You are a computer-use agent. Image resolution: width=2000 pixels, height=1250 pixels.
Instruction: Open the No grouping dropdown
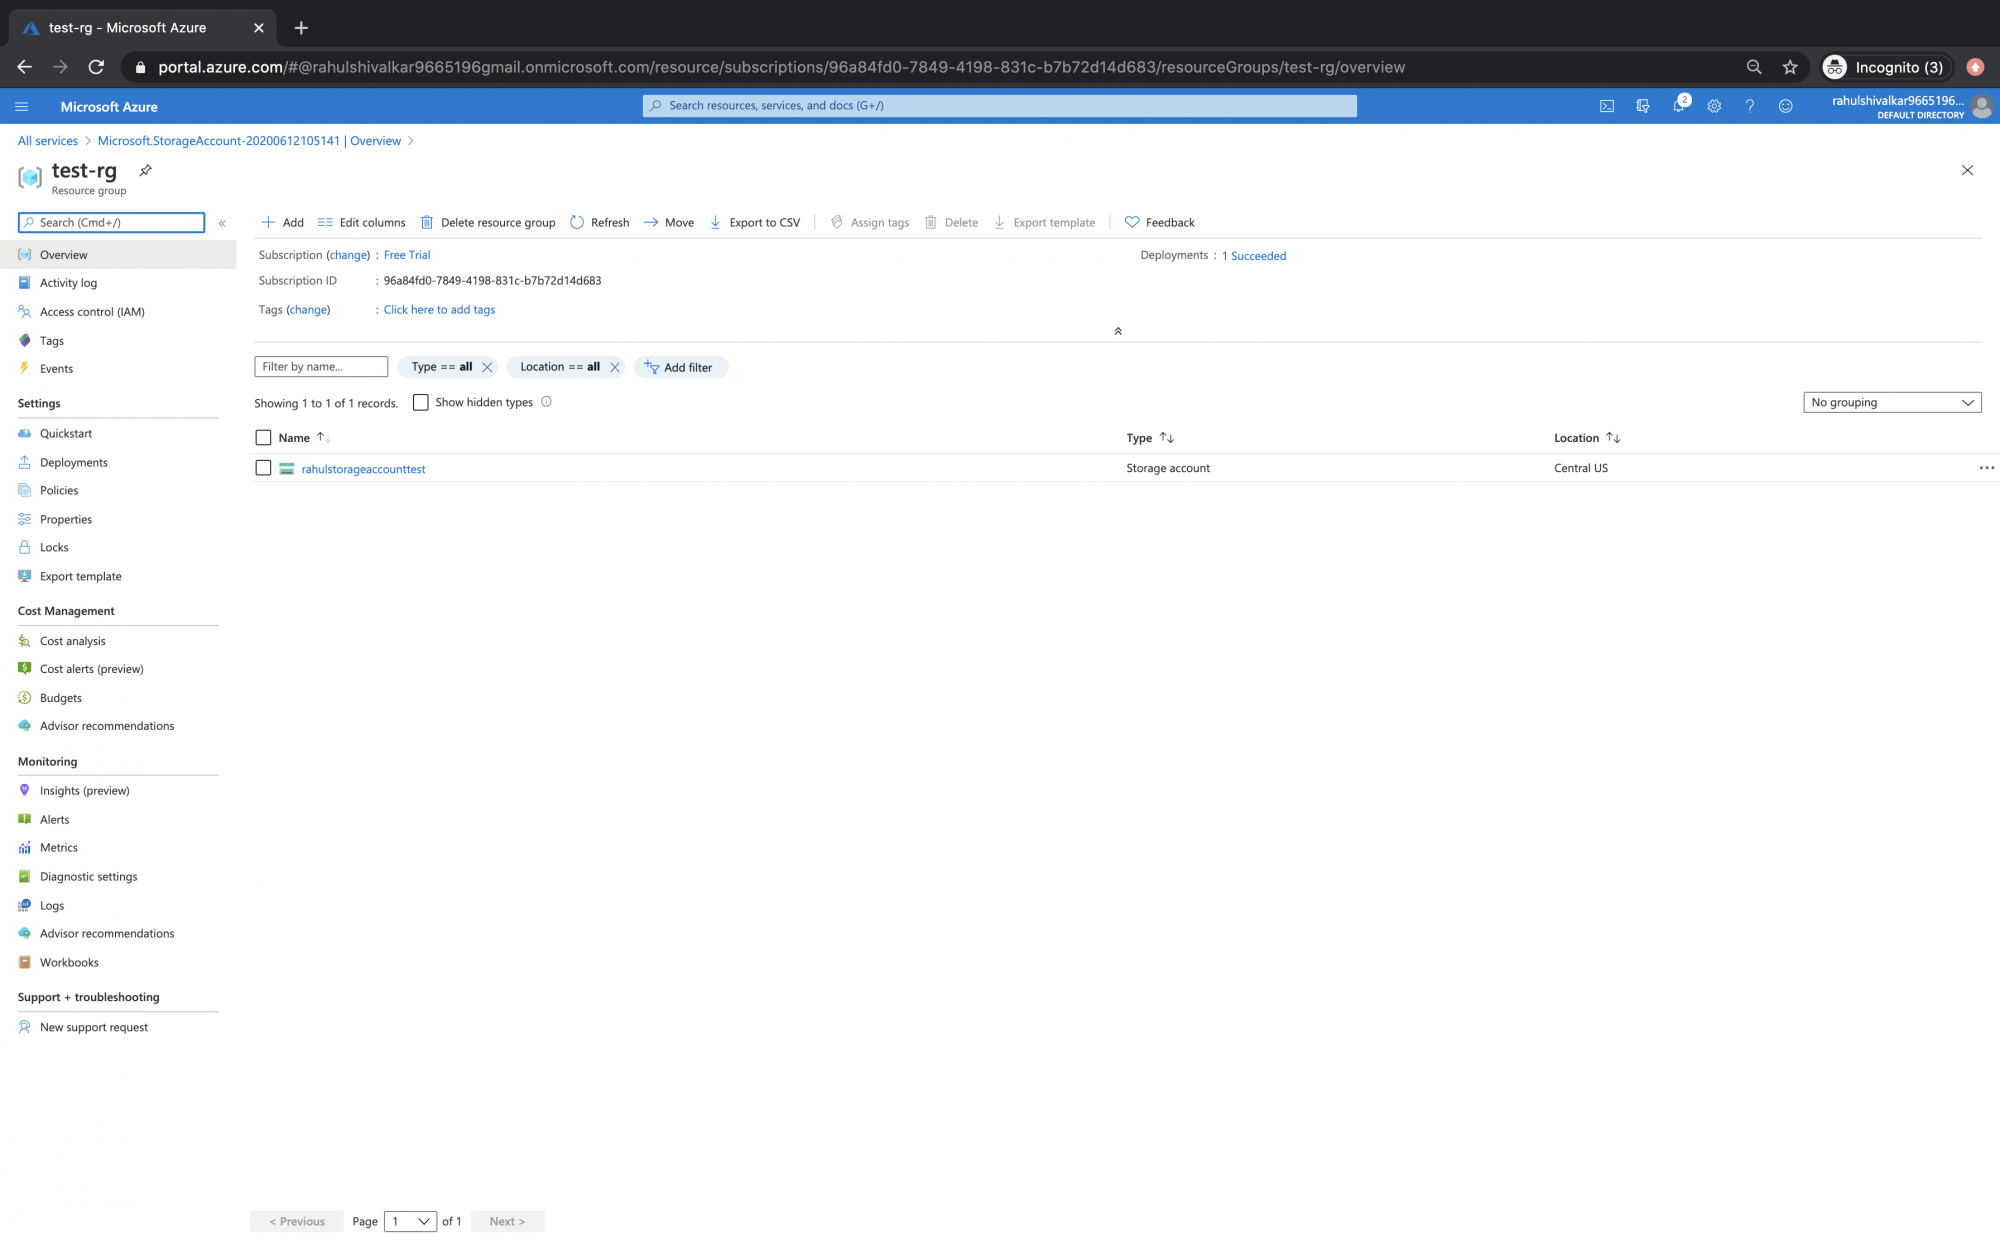coord(1891,402)
